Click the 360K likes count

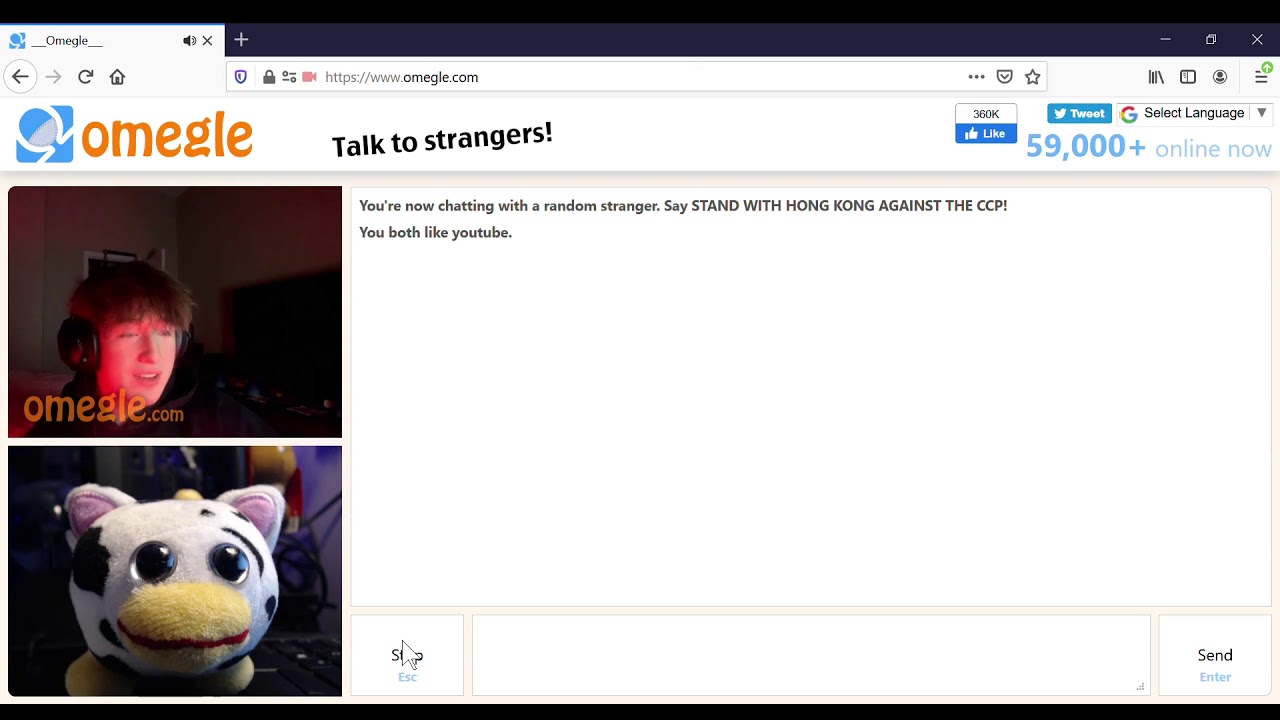point(986,114)
